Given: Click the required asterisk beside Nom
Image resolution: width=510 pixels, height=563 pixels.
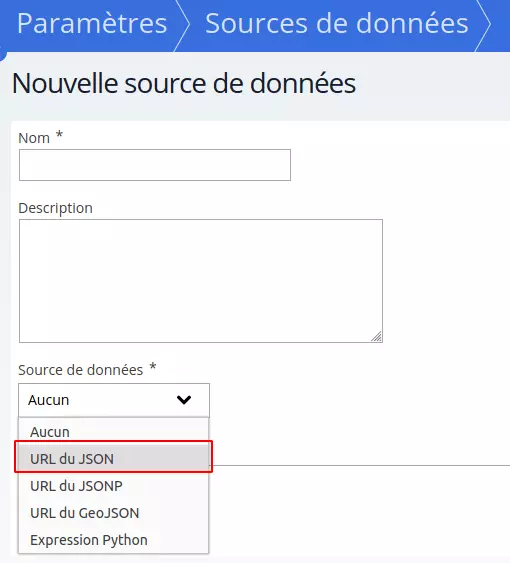Looking at the screenshot, I should tap(59, 135).
